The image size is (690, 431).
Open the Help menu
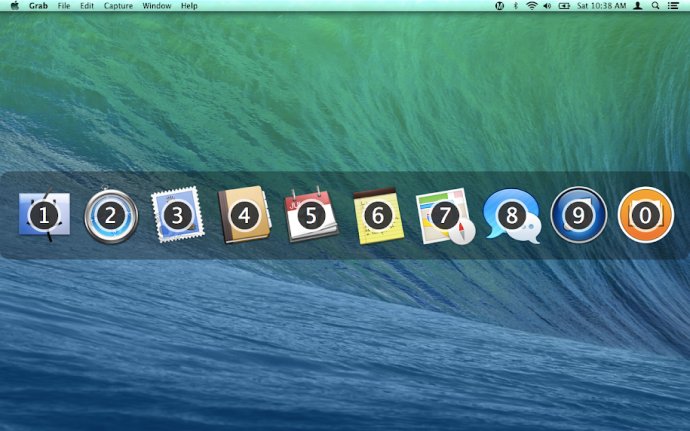tap(189, 6)
